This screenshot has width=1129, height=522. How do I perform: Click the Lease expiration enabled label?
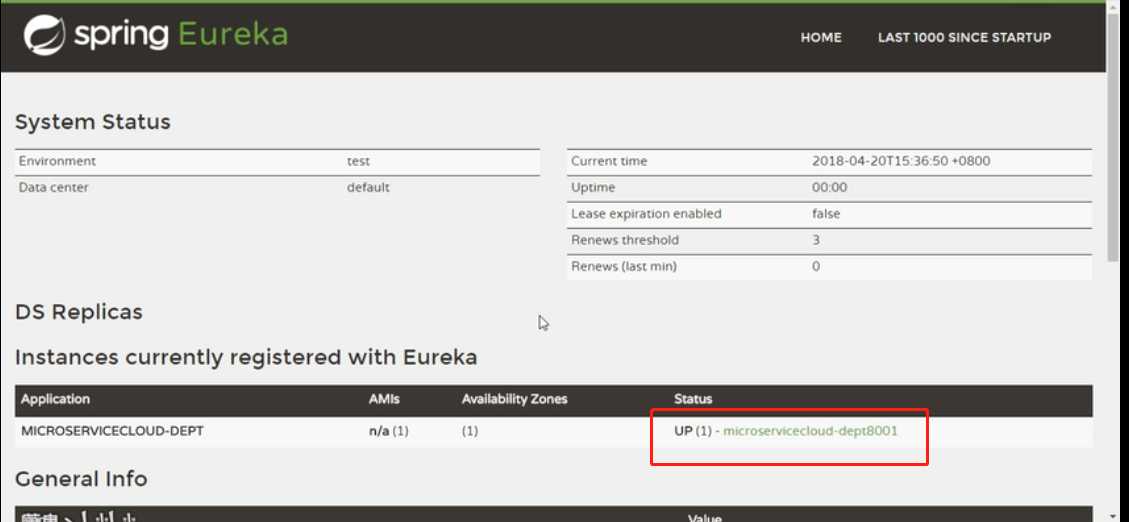pyautogui.click(x=646, y=214)
